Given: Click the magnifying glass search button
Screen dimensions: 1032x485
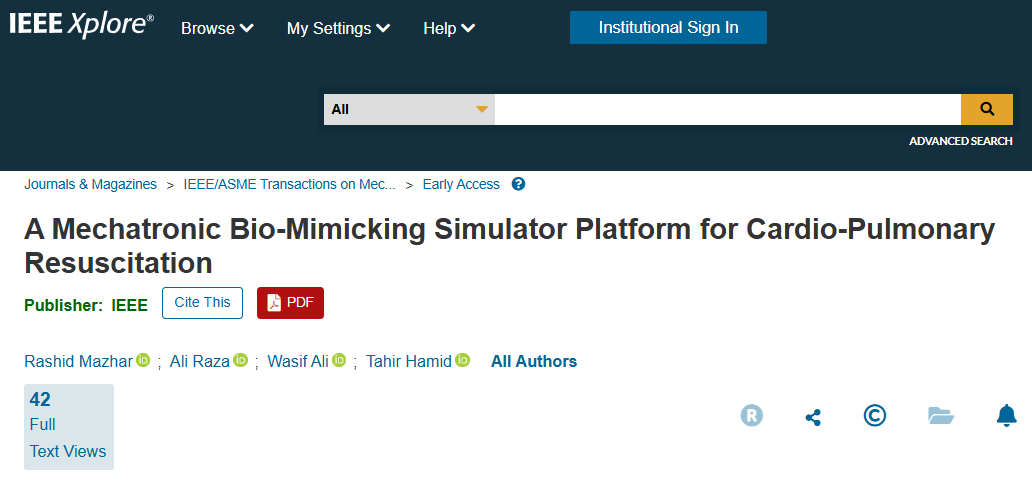Looking at the screenshot, I should point(986,109).
